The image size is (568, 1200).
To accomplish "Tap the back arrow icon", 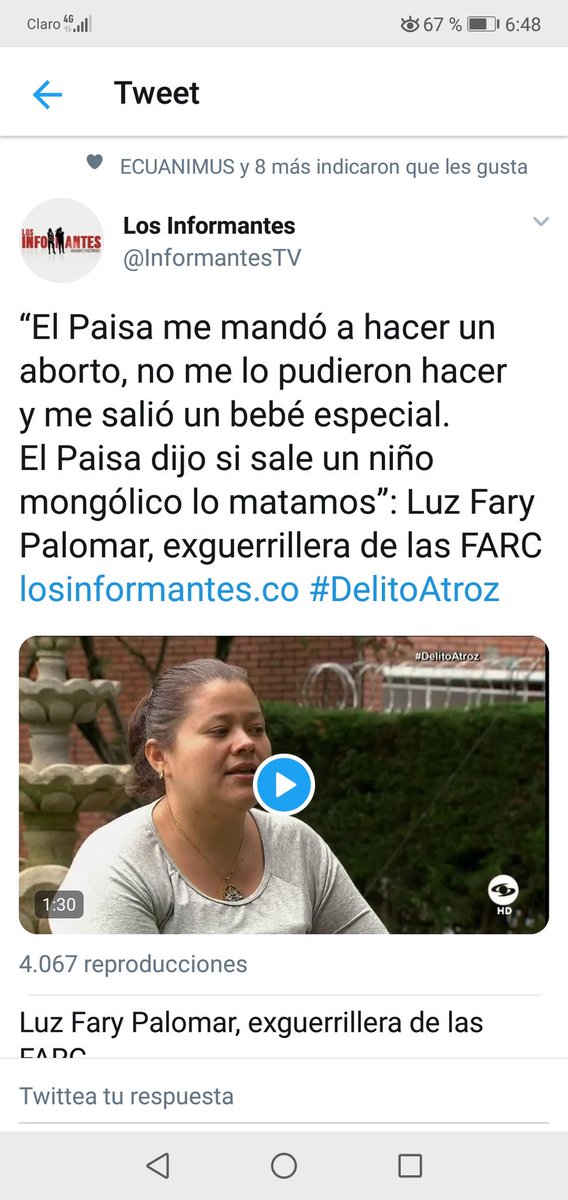I will click(x=47, y=95).
